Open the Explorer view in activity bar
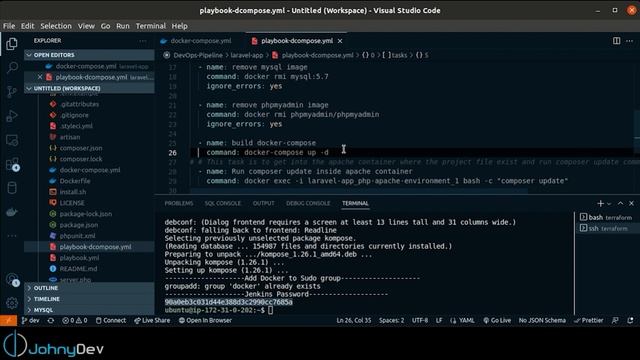 [x=12, y=44]
